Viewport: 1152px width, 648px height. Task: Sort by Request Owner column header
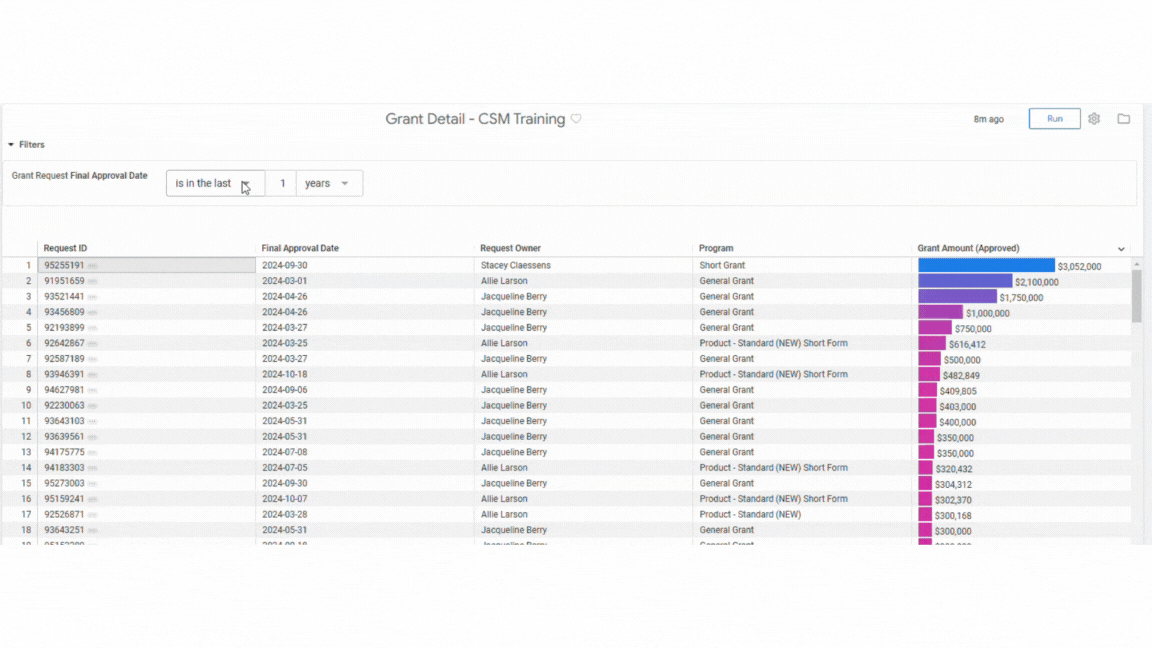coord(511,248)
